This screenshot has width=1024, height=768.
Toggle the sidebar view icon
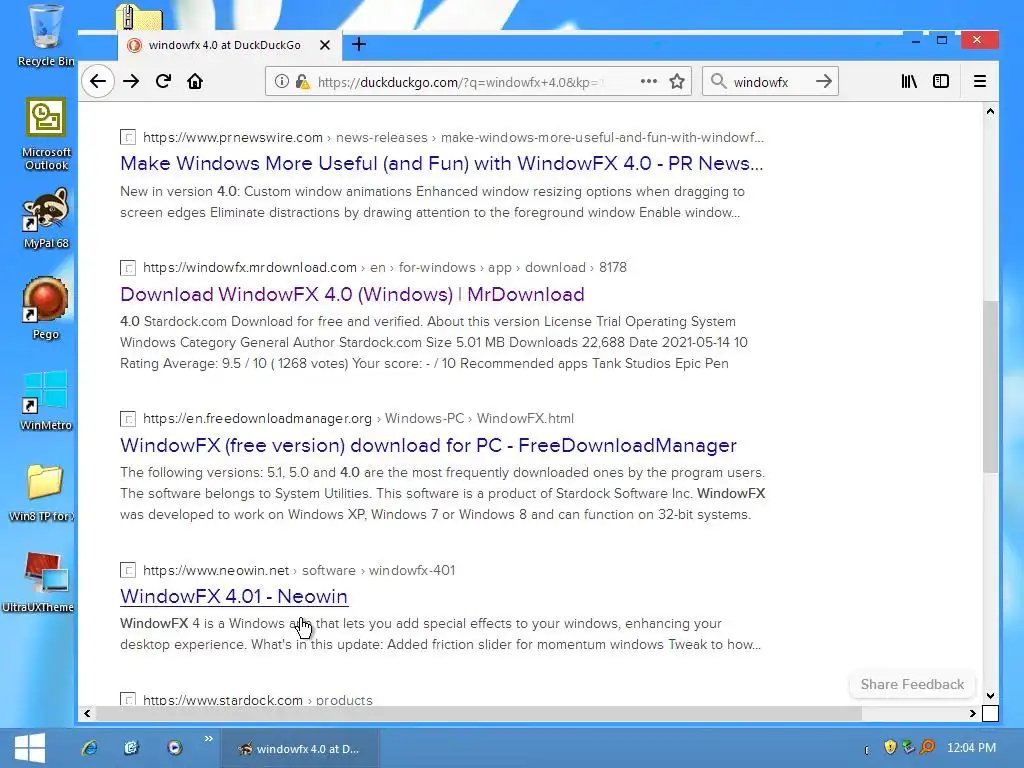941,82
